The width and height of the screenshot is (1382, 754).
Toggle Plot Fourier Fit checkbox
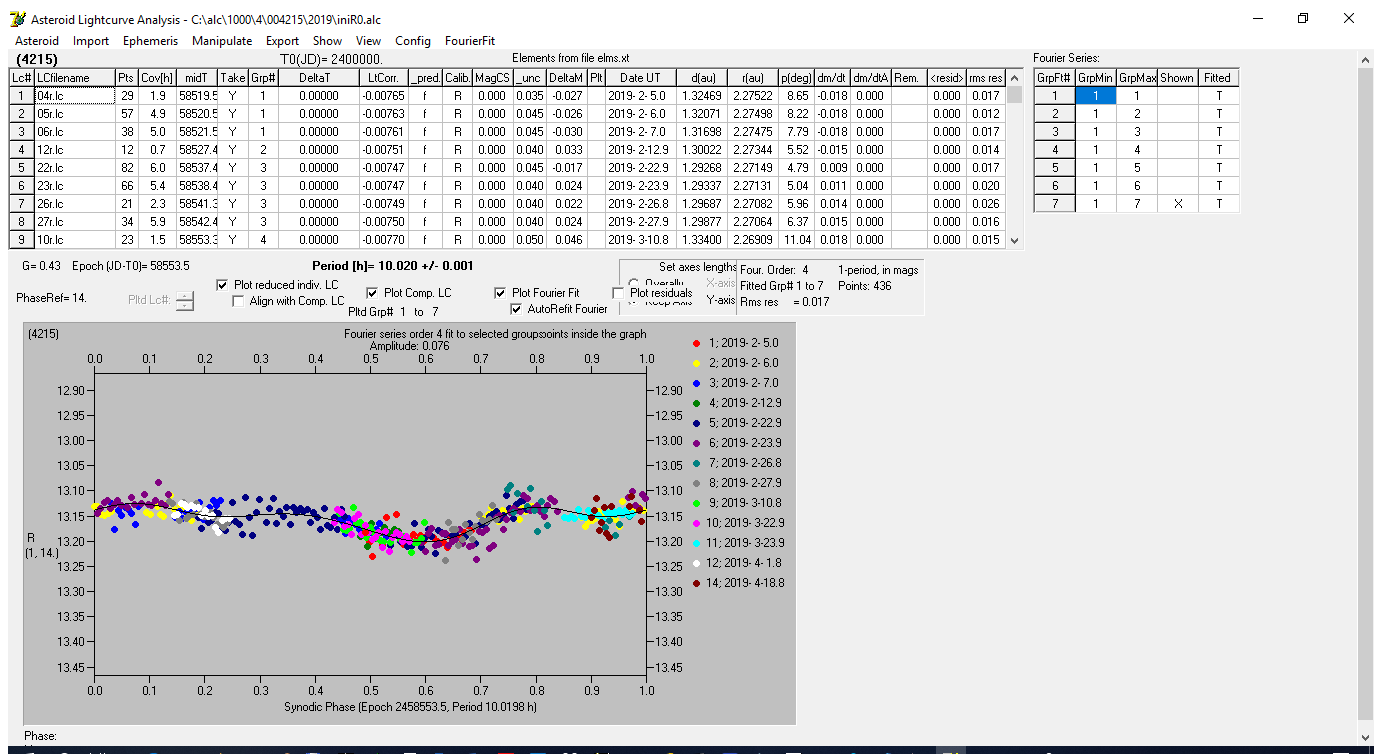click(501, 293)
